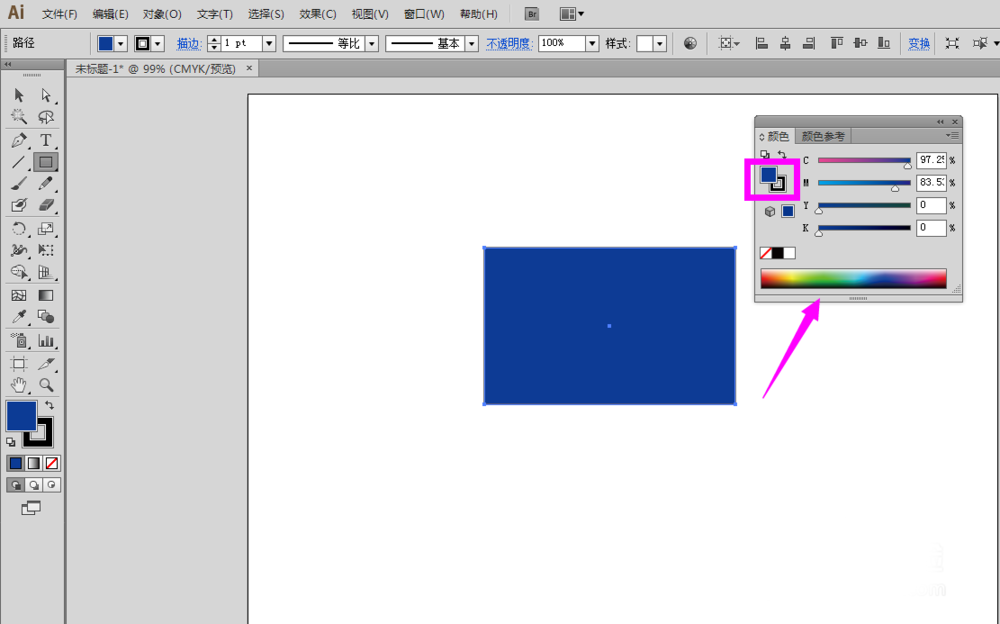1000x624 pixels.
Task: Select the Pen tool
Action: (18, 140)
